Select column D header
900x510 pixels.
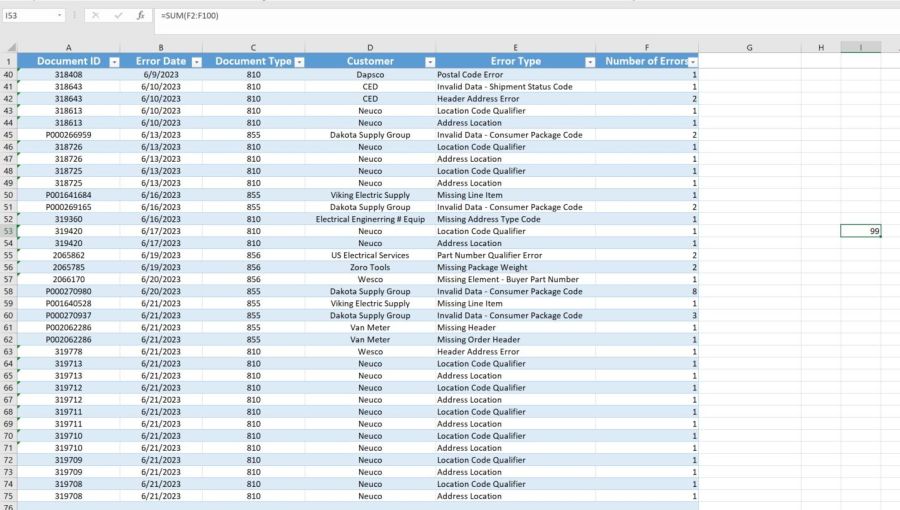pos(370,48)
